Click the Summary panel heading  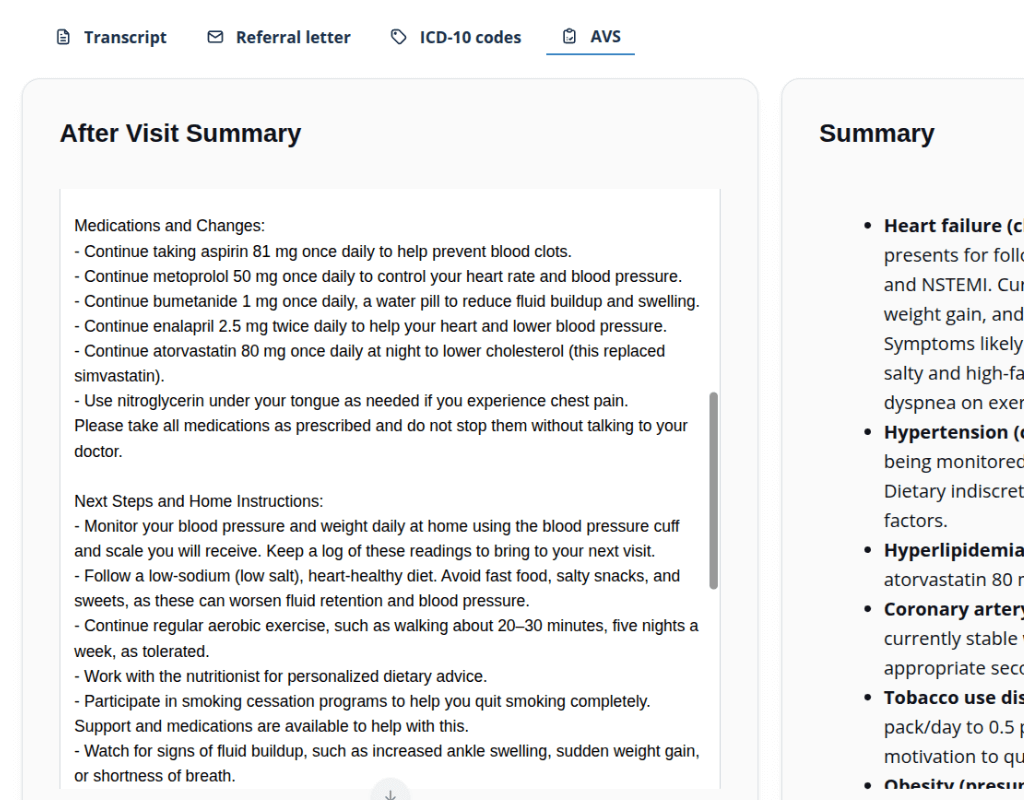click(x=876, y=134)
